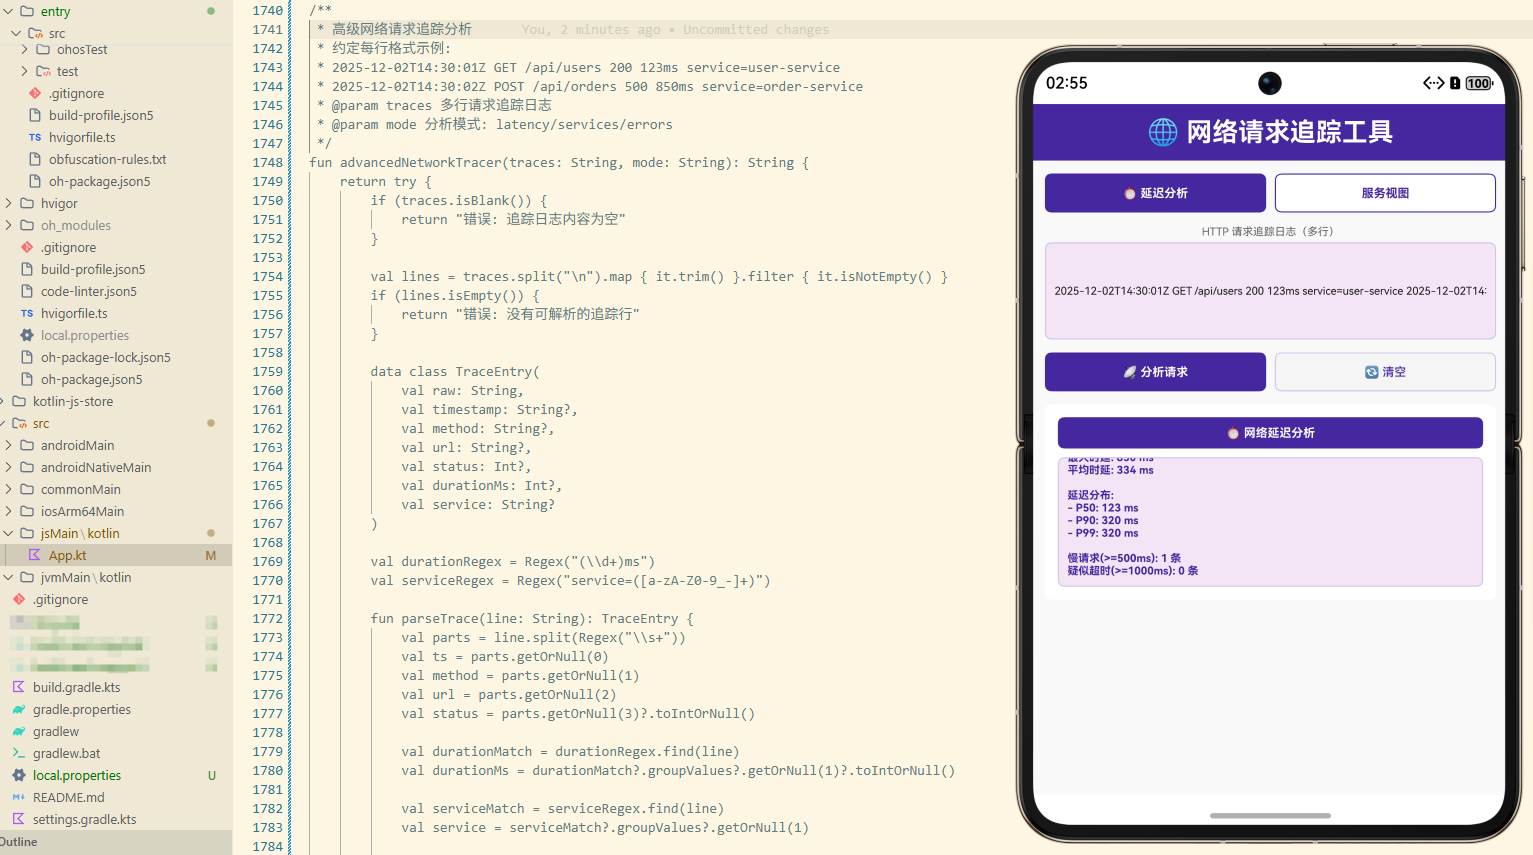The height and width of the screenshot is (855, 1533).
Task: Collapse the src folder under entry
Action: point(16,32)
